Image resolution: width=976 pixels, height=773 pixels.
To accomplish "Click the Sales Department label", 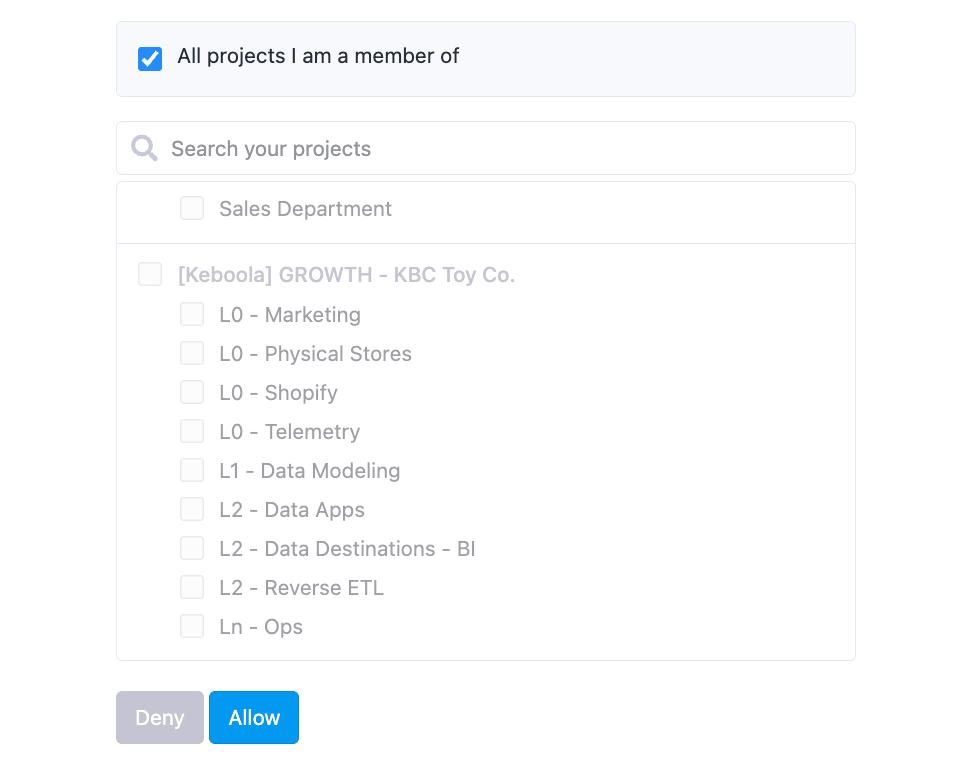I will pos(305,208).
